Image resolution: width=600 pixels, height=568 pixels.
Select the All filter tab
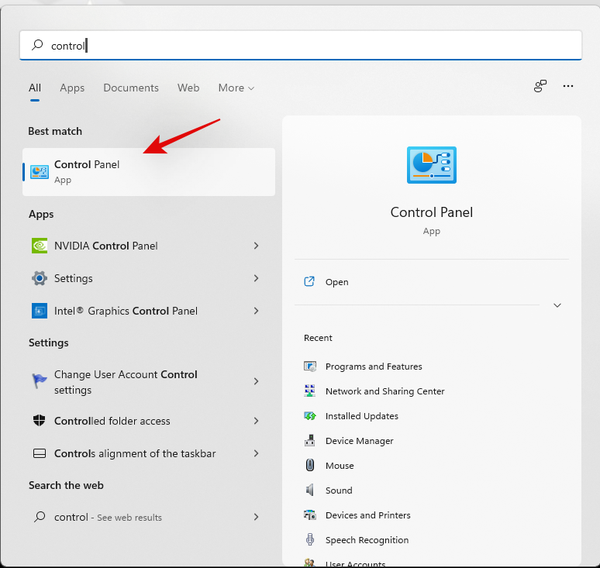[x=34, y=88]
